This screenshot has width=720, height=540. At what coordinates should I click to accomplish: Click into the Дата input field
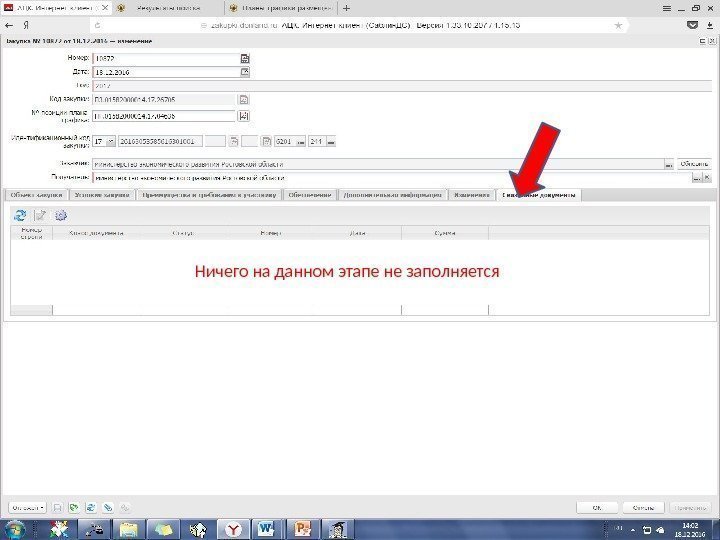tap(166, 72)
